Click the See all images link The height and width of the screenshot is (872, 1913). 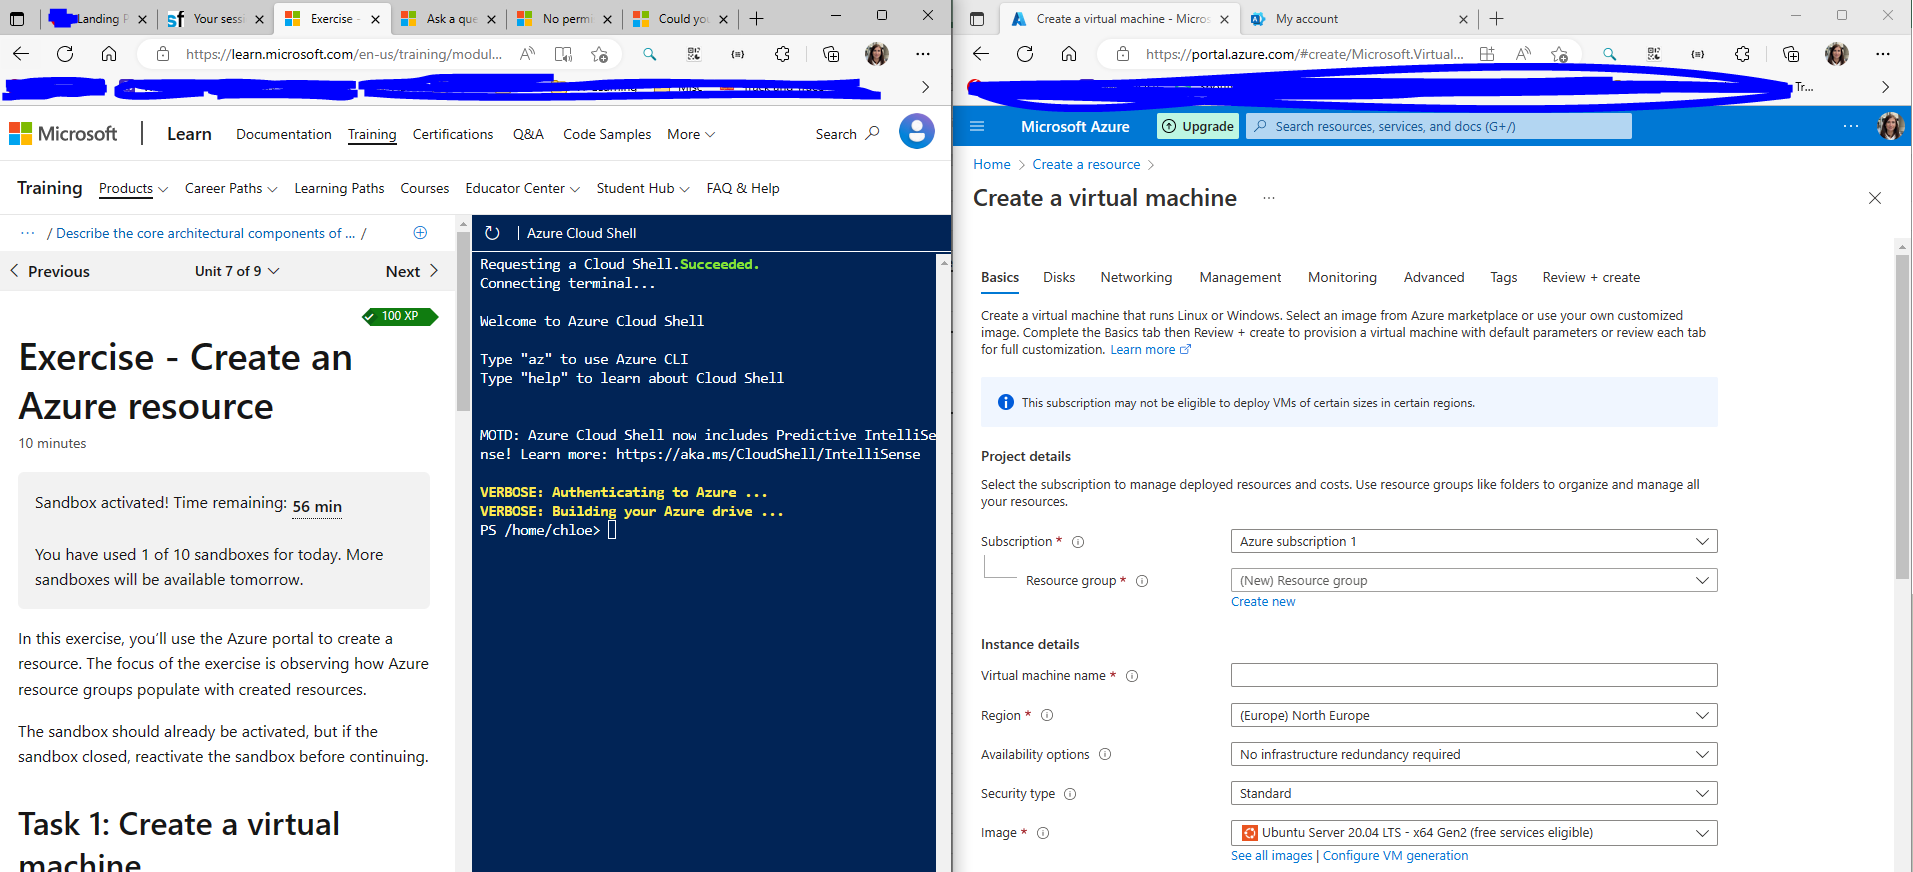1272,856
